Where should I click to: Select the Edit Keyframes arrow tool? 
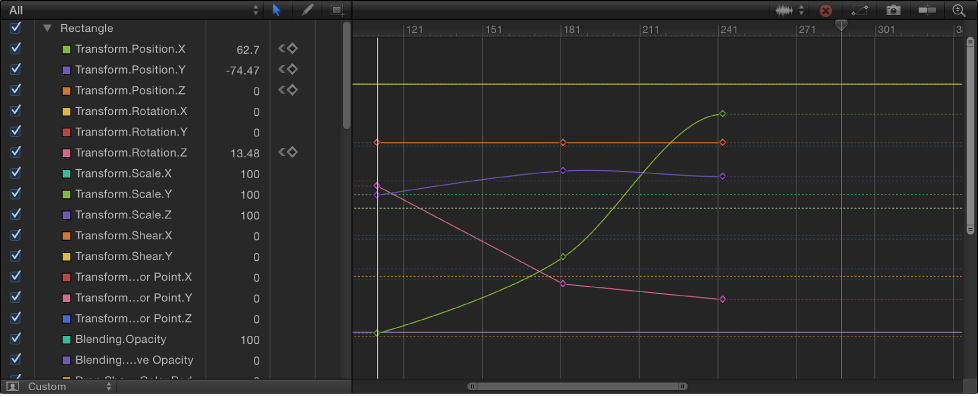pyautogui.click(x=277, y=10)
